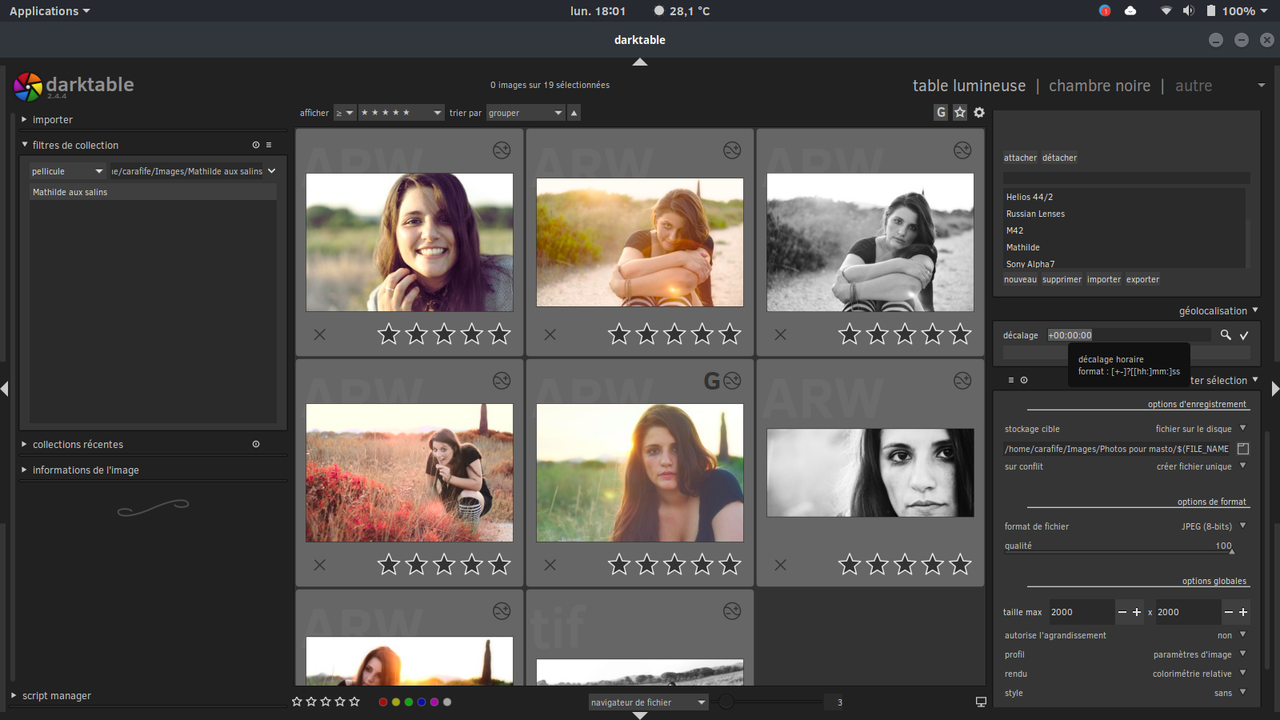Switch to chambre noire view
This screenshot has width=1280, height=720.
pyautogui.click(x=1100, y=86)
